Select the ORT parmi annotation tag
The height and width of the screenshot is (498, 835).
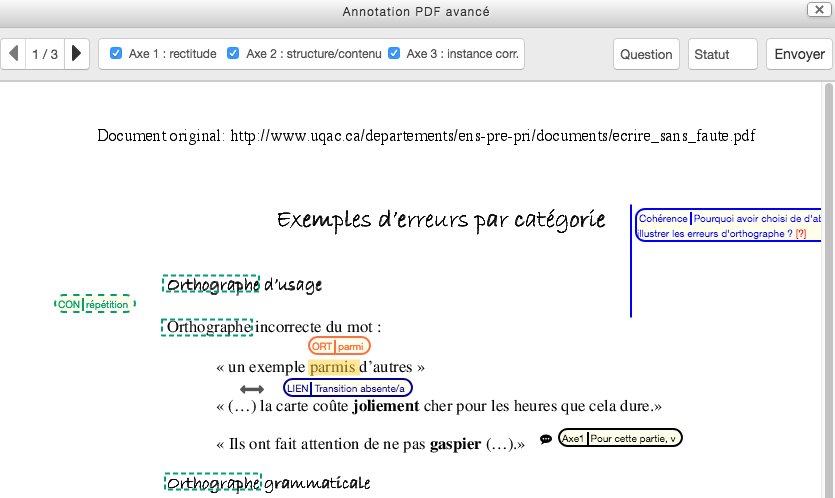(x=339, y=346)
